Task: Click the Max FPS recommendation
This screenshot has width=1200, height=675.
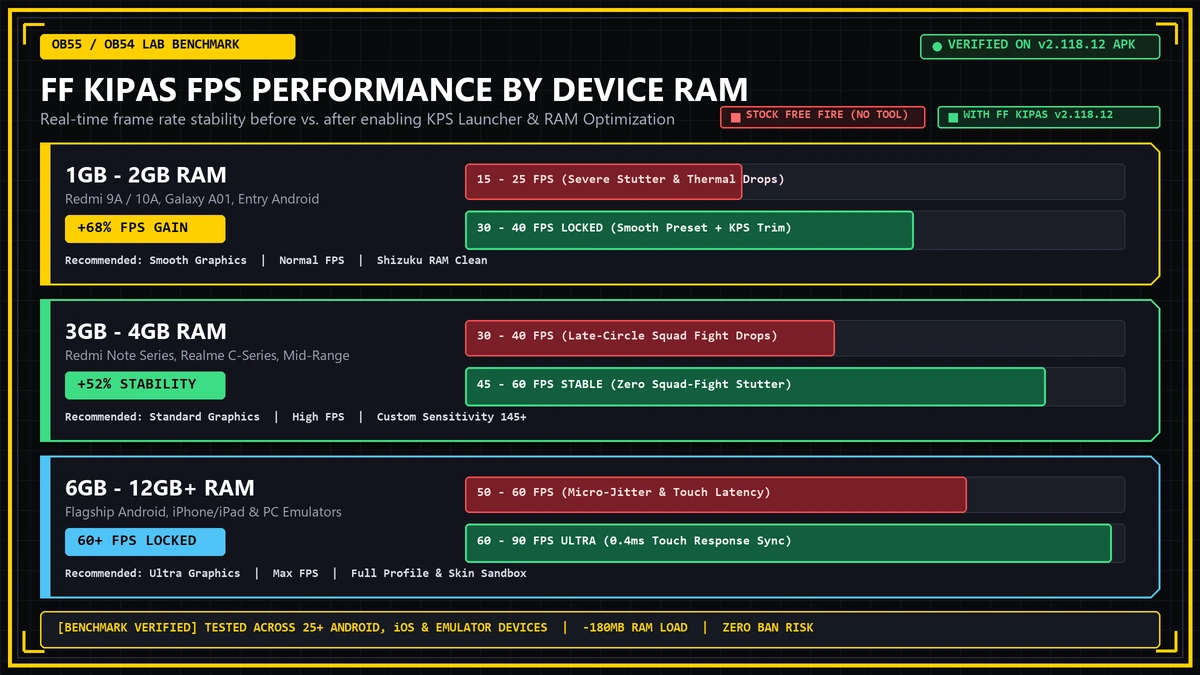Action: click(295, 574)
